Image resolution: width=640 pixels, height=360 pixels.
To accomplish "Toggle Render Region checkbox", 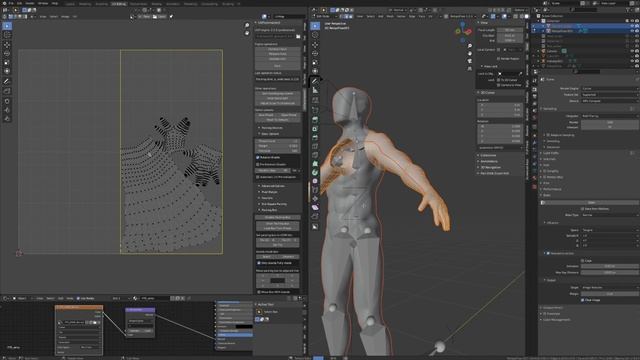I will click(x=498, y=58).
